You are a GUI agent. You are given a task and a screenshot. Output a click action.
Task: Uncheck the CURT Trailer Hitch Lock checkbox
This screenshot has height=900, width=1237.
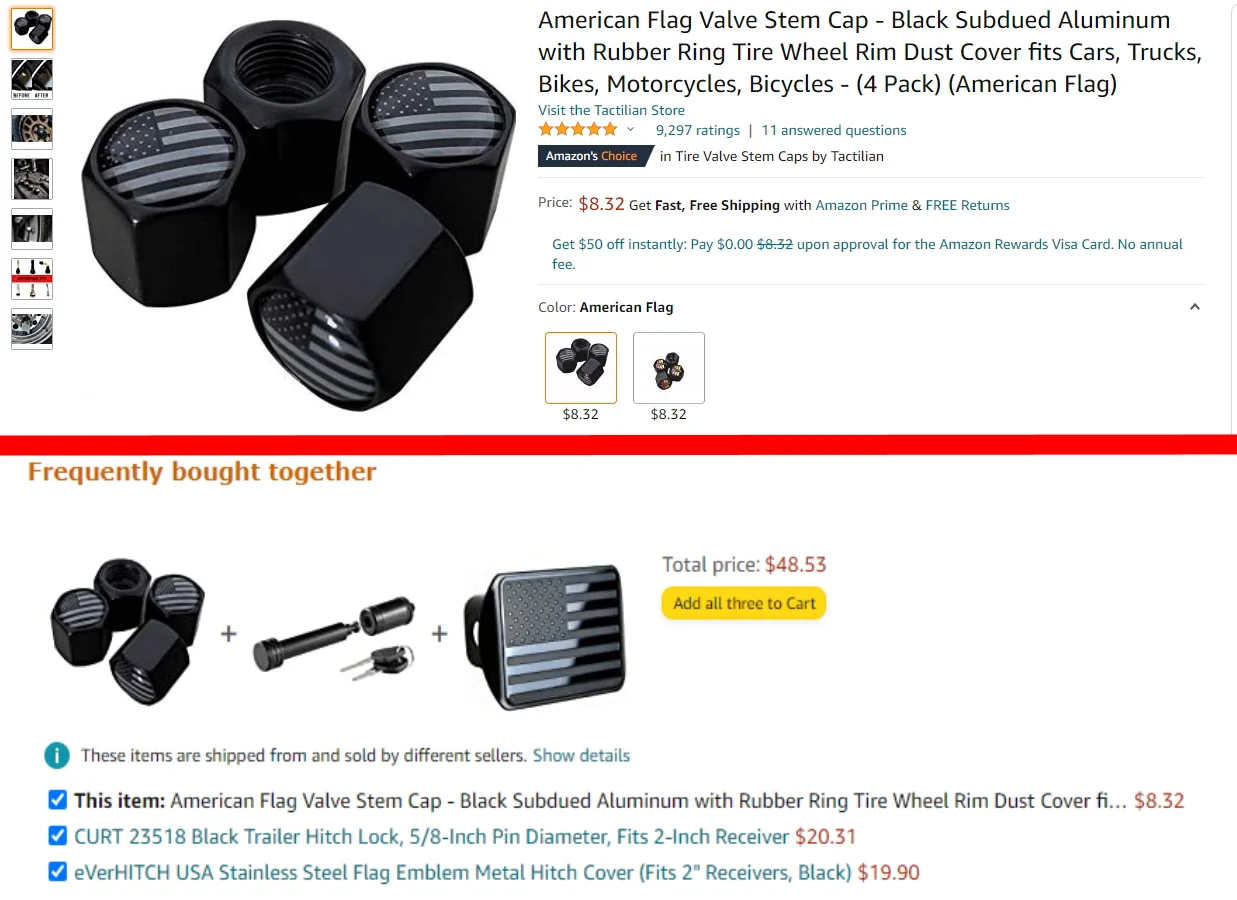tap(58, 836)
